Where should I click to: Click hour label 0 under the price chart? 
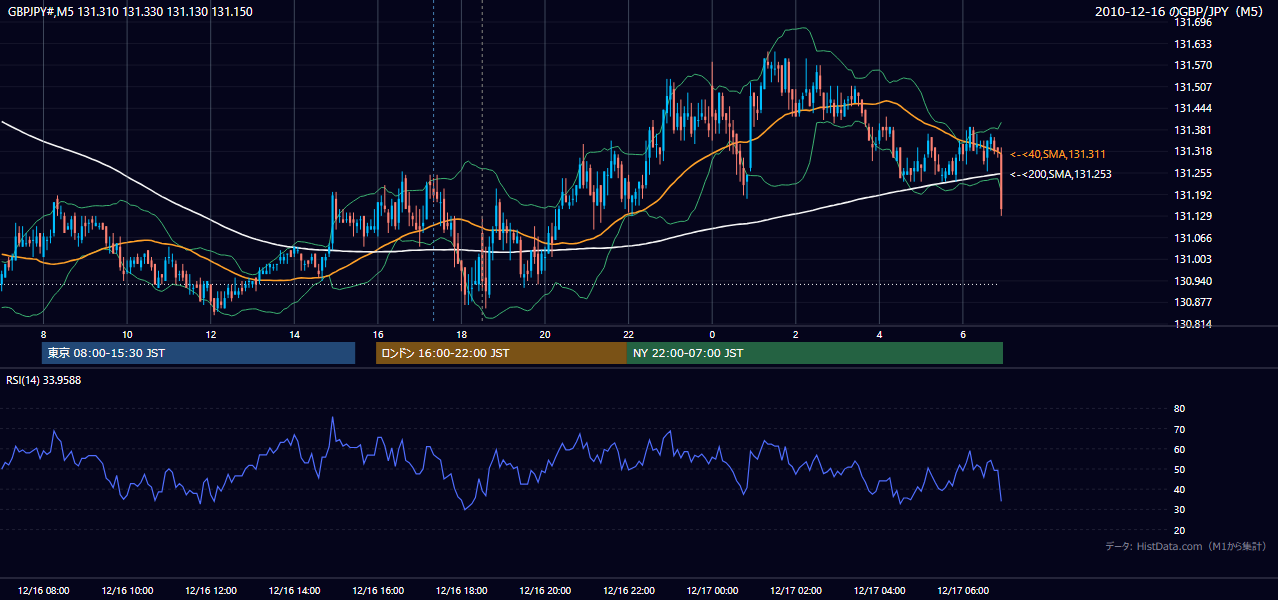click(x=712, y=334)
